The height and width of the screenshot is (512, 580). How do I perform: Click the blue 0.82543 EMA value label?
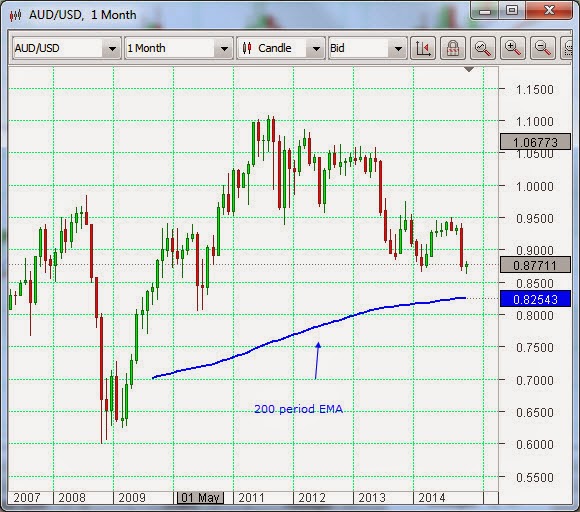tap(535, 299)
